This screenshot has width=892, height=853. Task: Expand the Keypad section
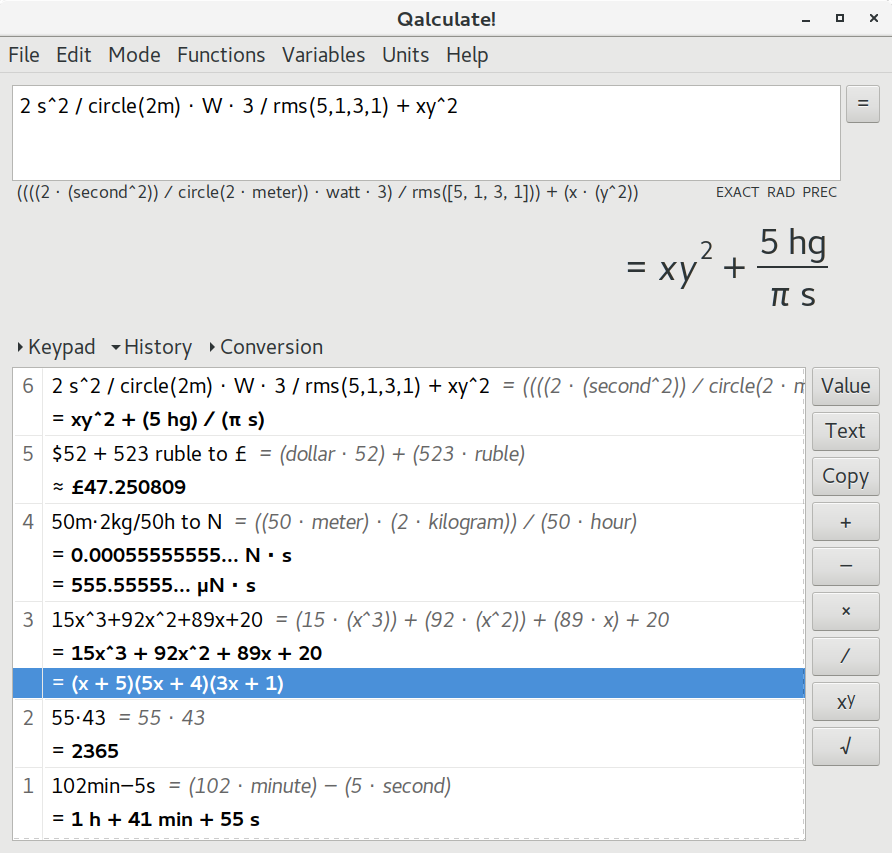[x=56, y=347]
